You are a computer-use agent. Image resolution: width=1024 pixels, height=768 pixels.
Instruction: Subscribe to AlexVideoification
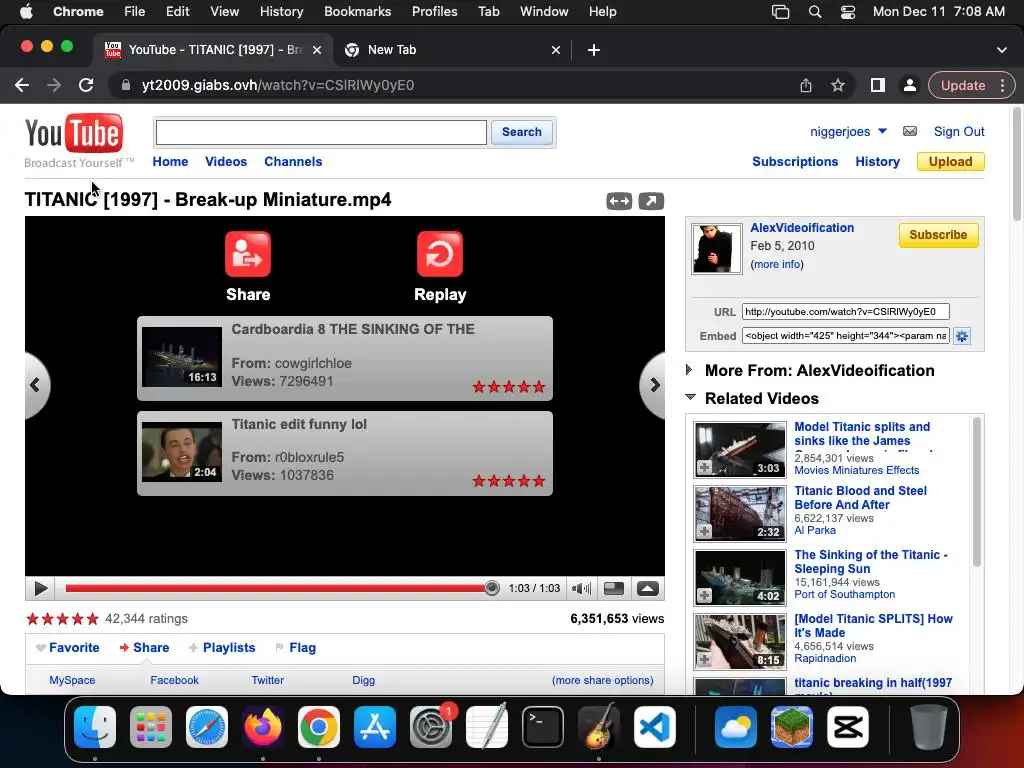point(938,235)
